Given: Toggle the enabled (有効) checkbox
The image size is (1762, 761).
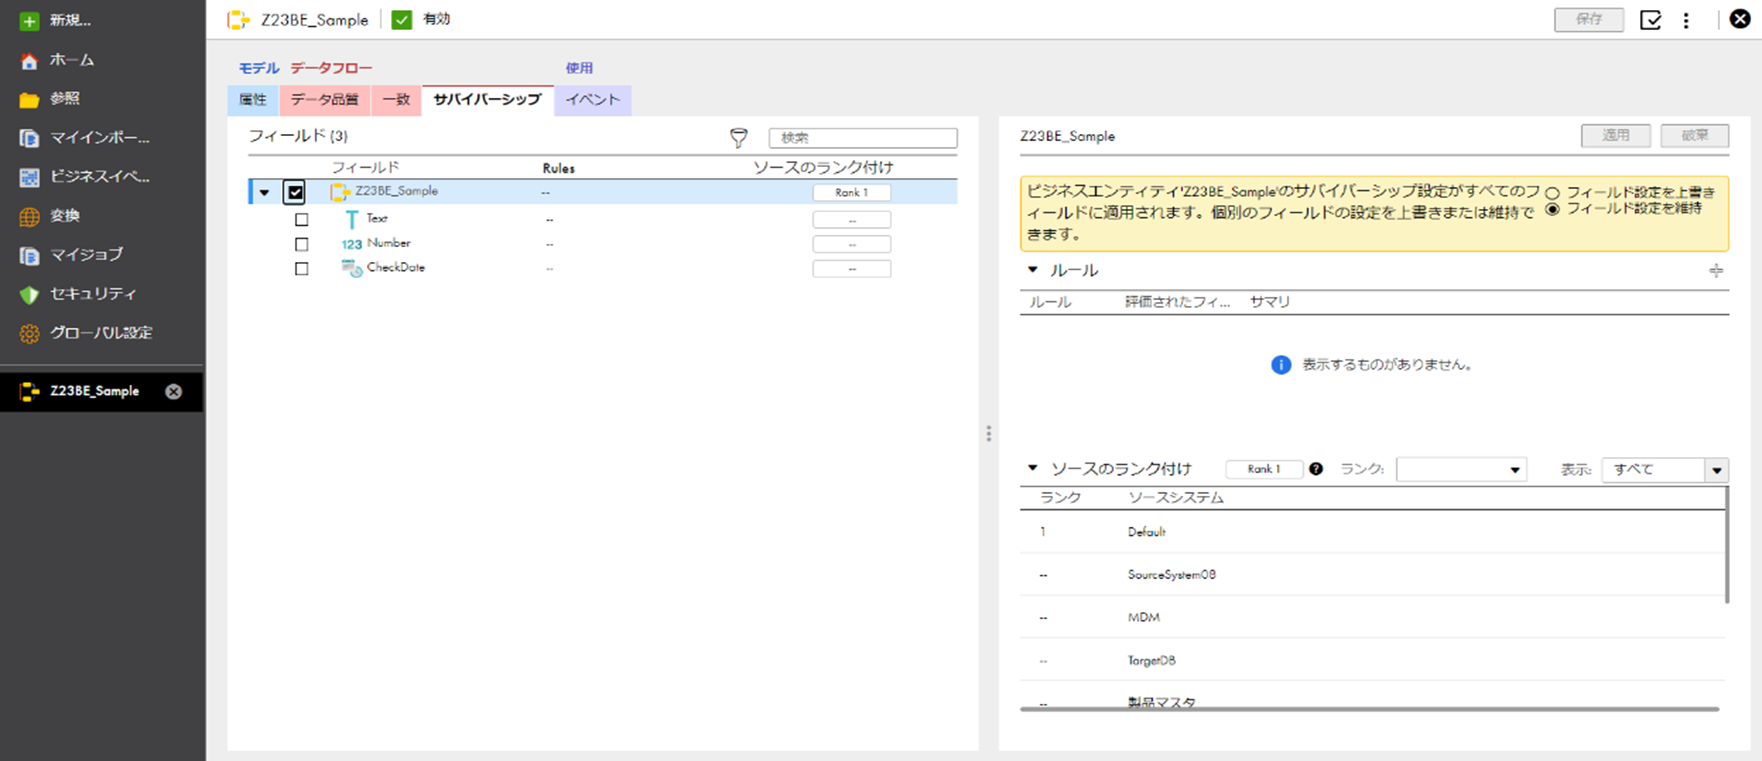Looking at the screenshot, I should pos(402,19).
